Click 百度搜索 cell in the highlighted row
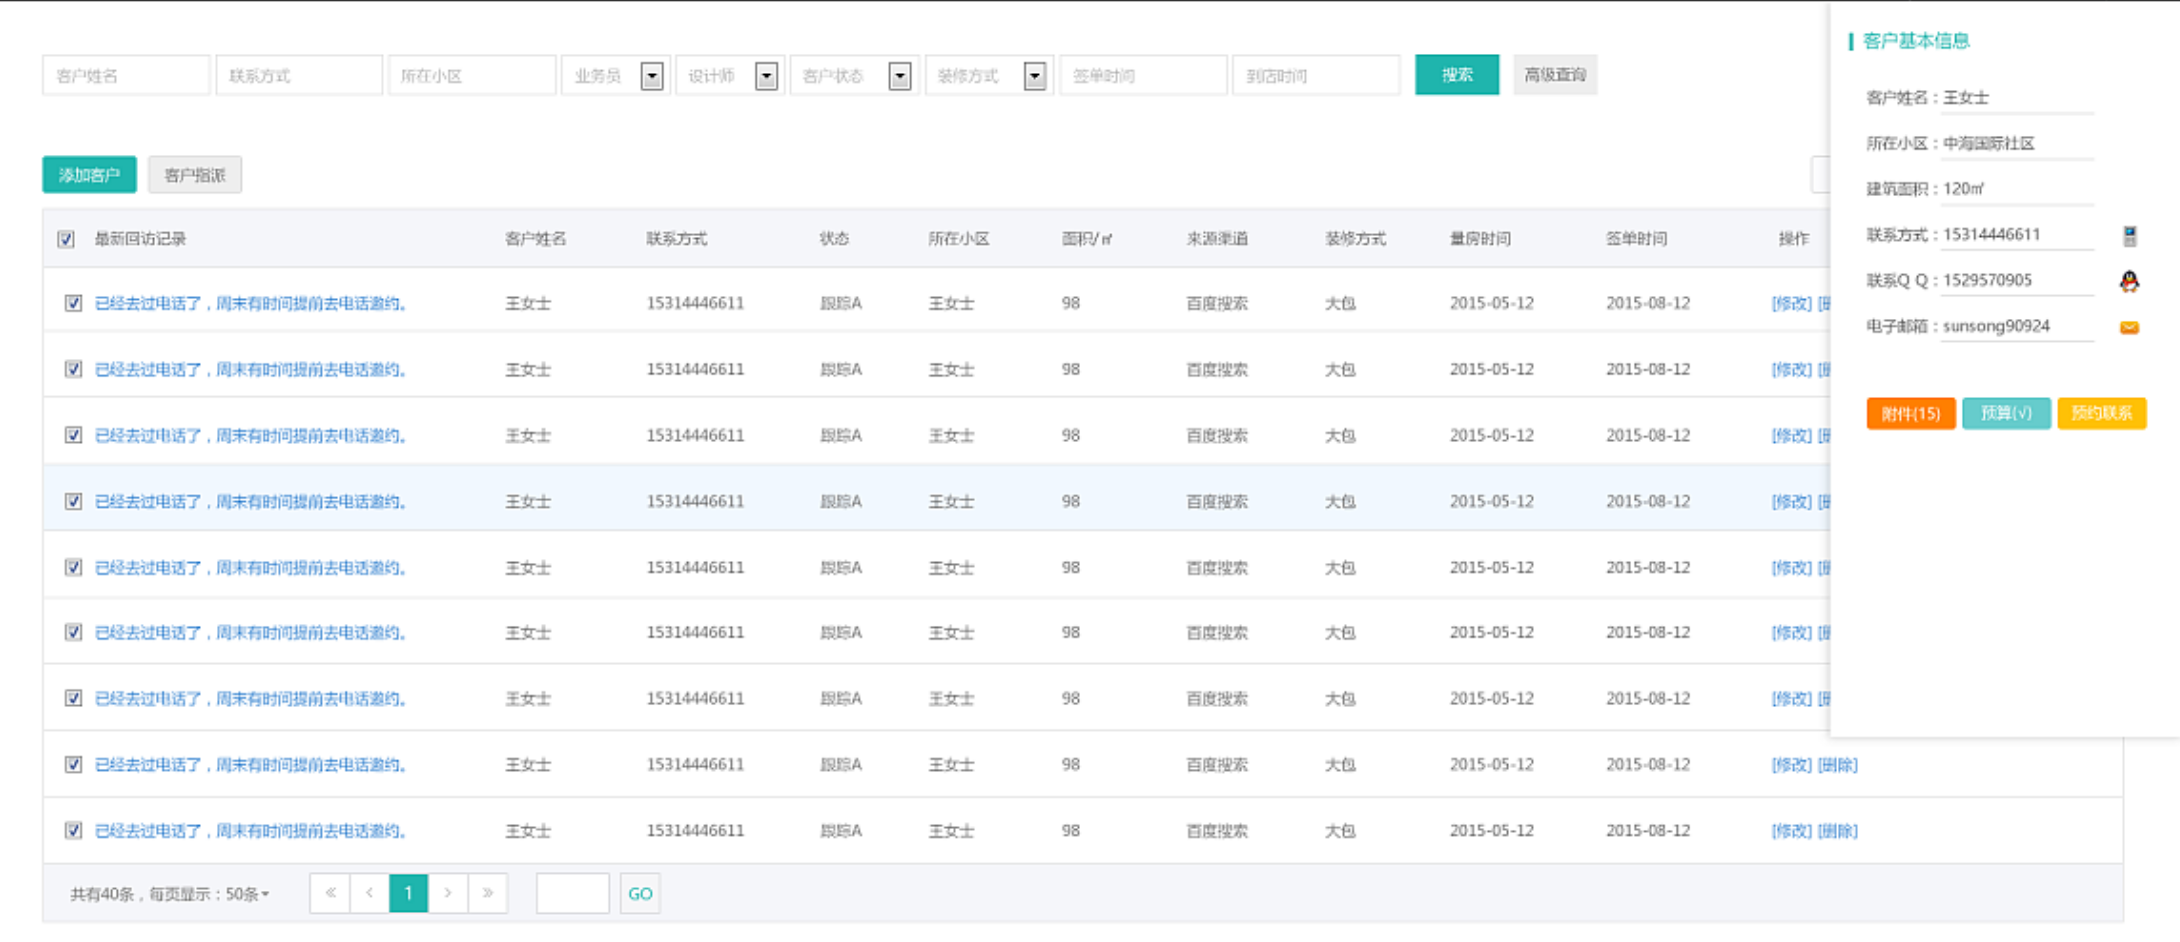This screenshot has height=942, width=2180. tap(1217, 501)
